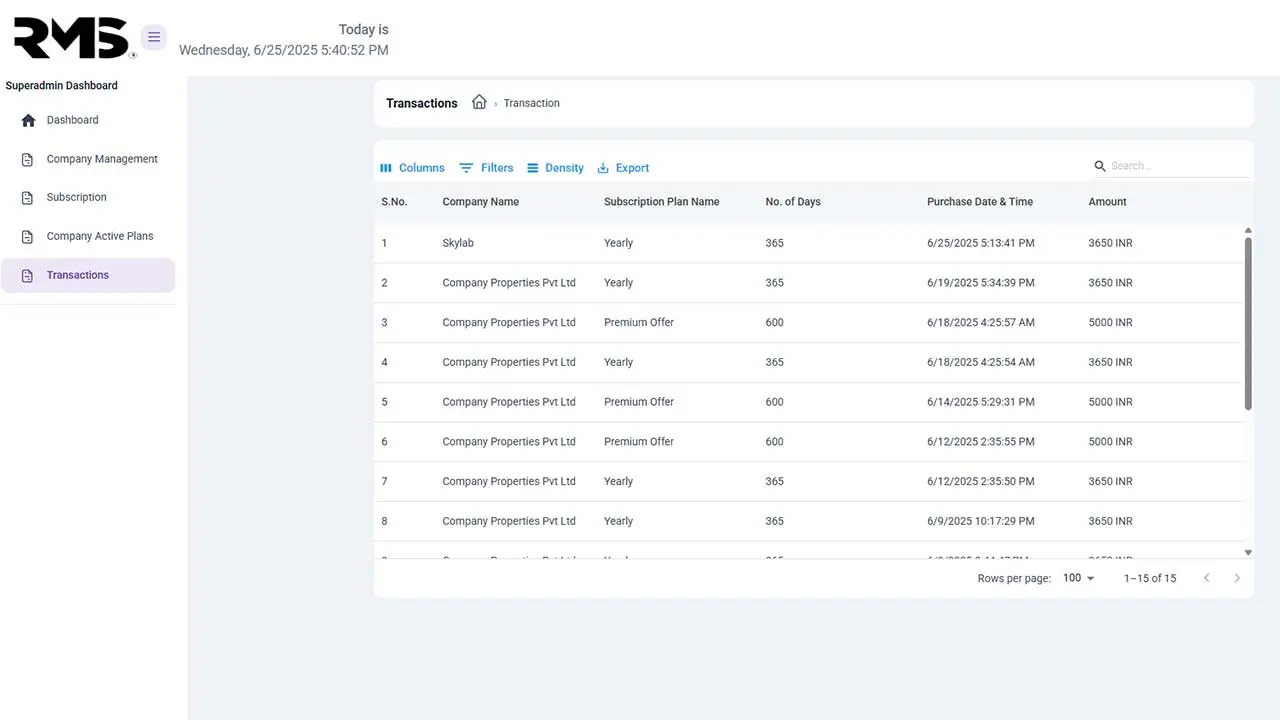Image resolution: width=1280 pixels, height=720 pixels.
Task: Sort by Subscription Plan Name column header
Action: (661, 202)
